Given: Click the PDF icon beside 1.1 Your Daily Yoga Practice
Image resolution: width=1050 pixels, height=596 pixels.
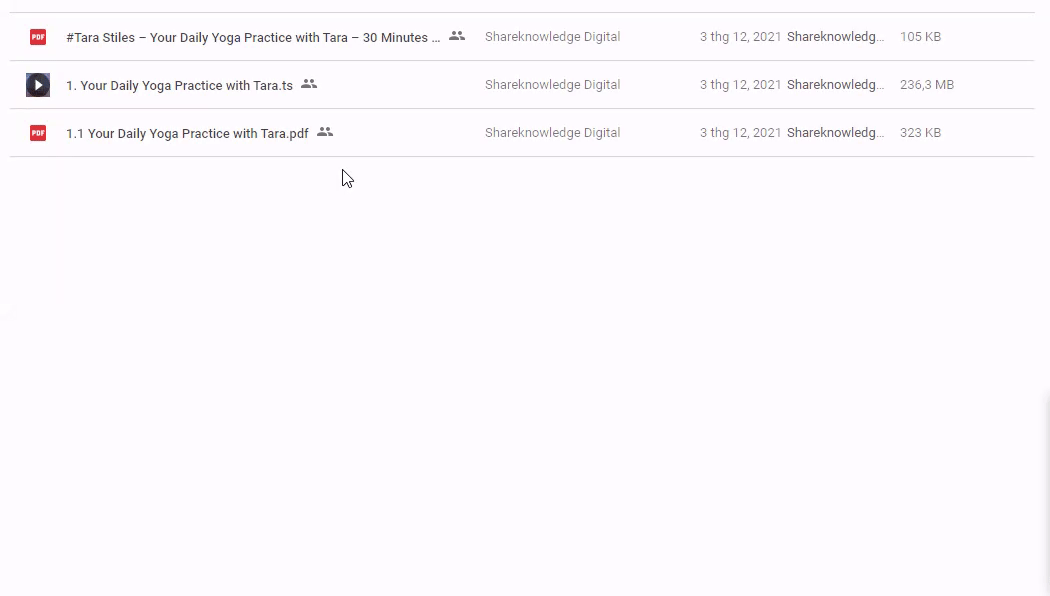Looking at the screenshot, I should click(x=38, y=133).
